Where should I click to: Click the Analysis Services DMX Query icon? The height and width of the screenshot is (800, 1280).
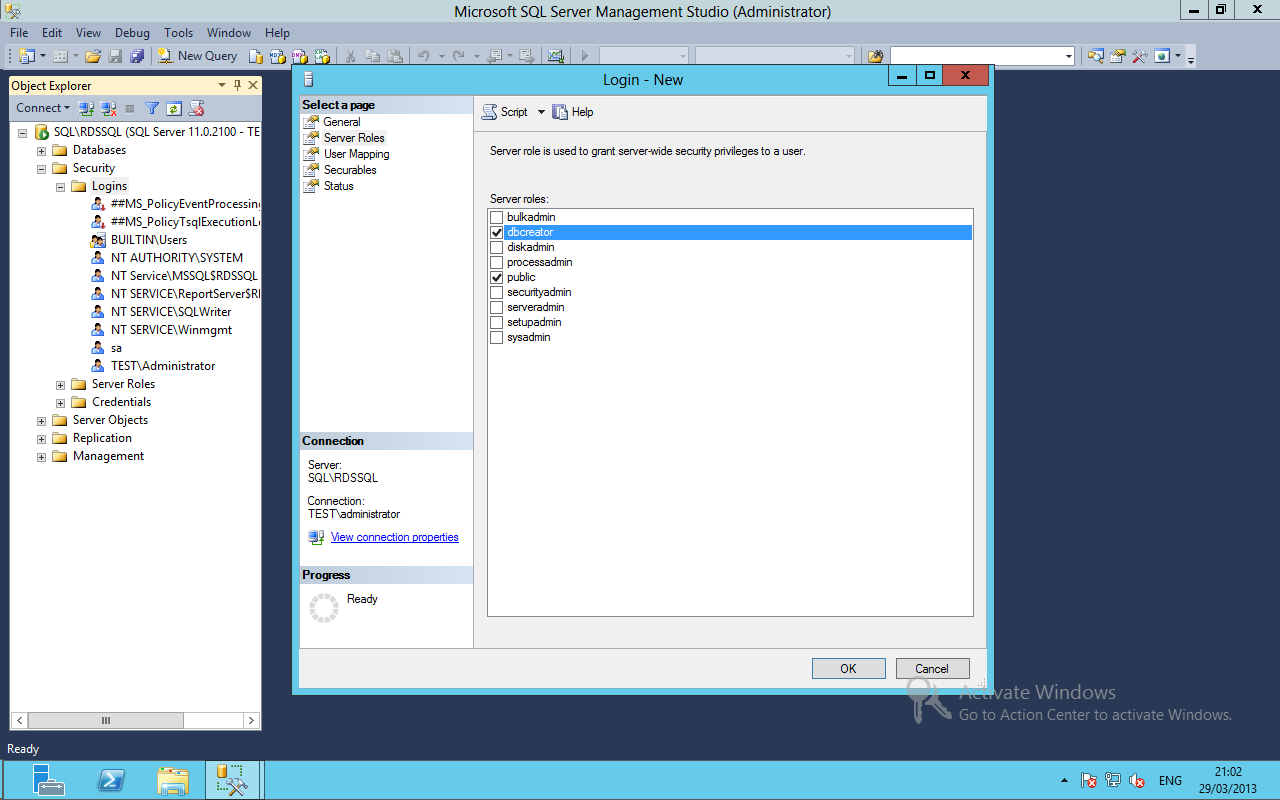(300, 56)
